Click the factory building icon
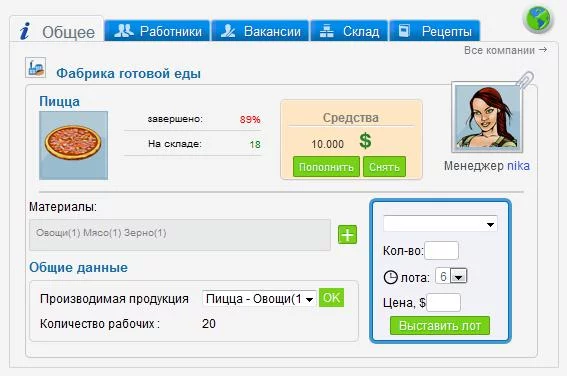This screenshot has height=376, width=567. 35,67
